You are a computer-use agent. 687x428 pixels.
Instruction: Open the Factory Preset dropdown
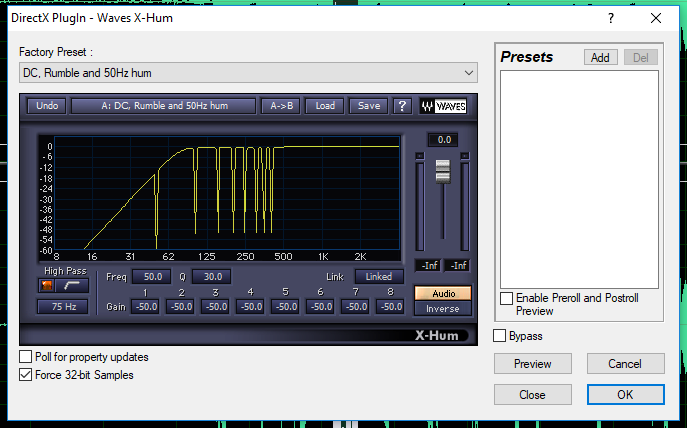click(248, 73)
